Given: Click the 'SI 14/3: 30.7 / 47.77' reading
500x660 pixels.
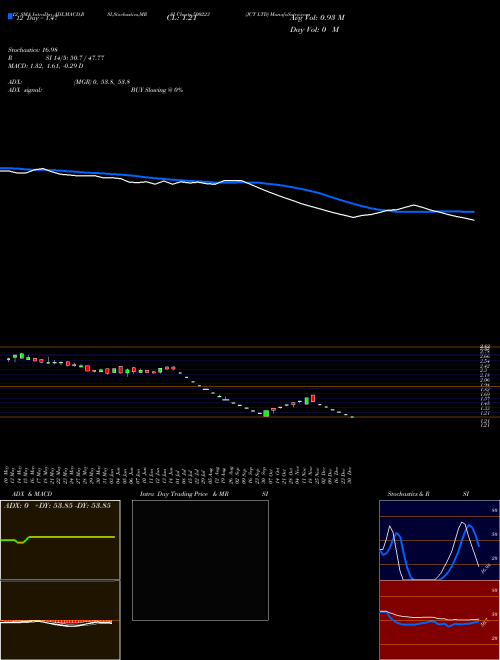Looking at the screenshot, I should (75, 58).
